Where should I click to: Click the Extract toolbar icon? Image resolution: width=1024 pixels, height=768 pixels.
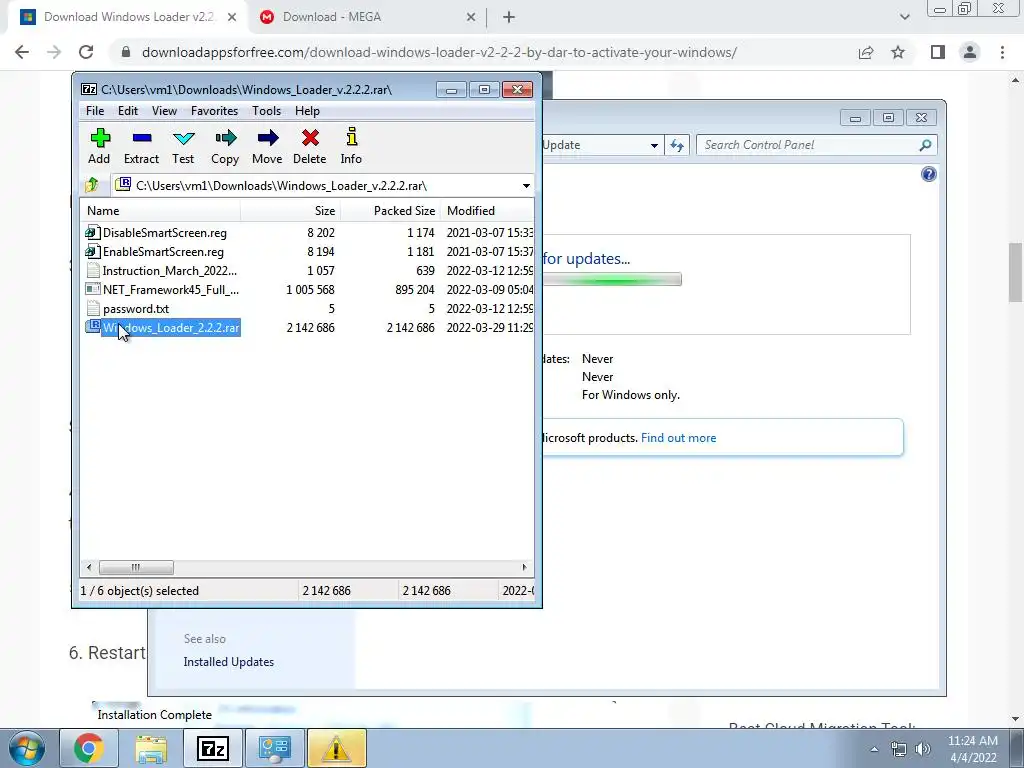pyautogui.click(x=142, y=138)
